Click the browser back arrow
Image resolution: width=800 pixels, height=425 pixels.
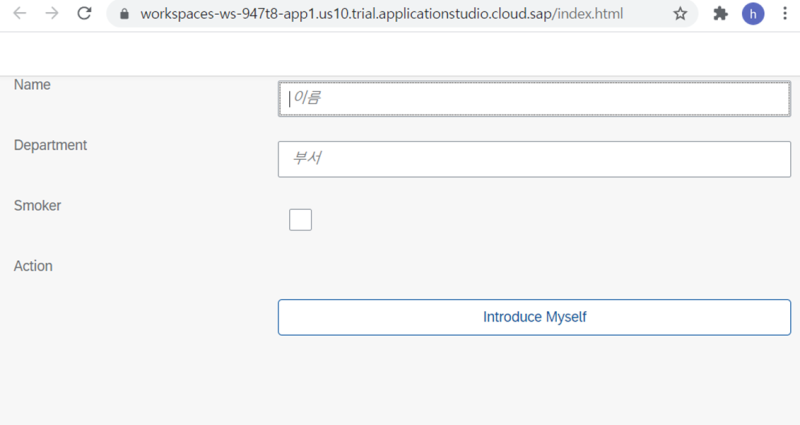tap(20, 14)
